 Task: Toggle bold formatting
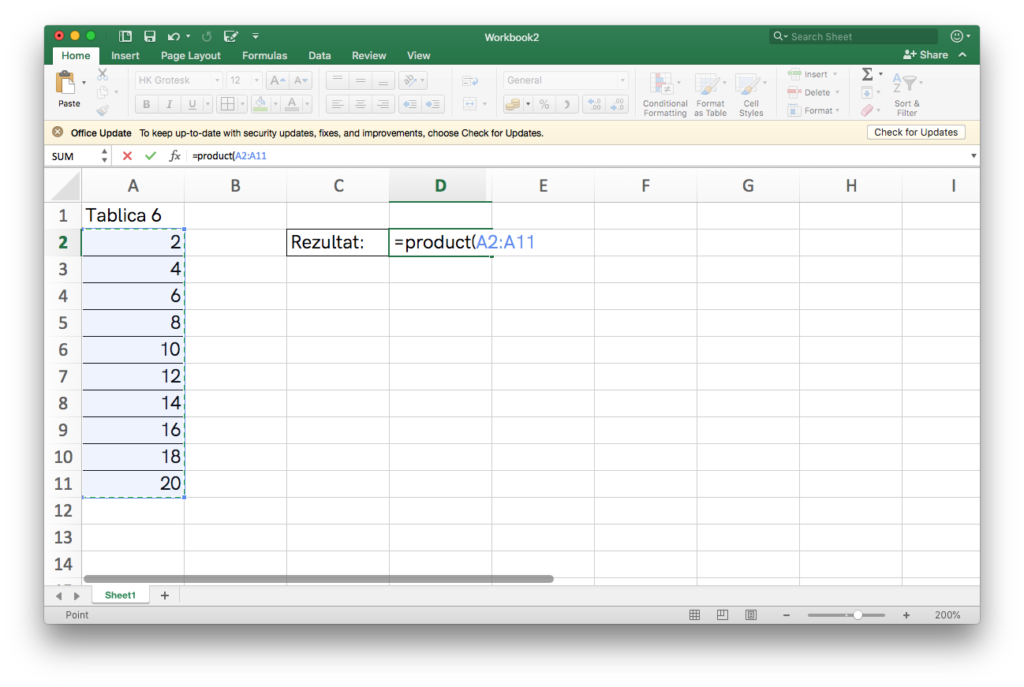click(x=146, y=104)
